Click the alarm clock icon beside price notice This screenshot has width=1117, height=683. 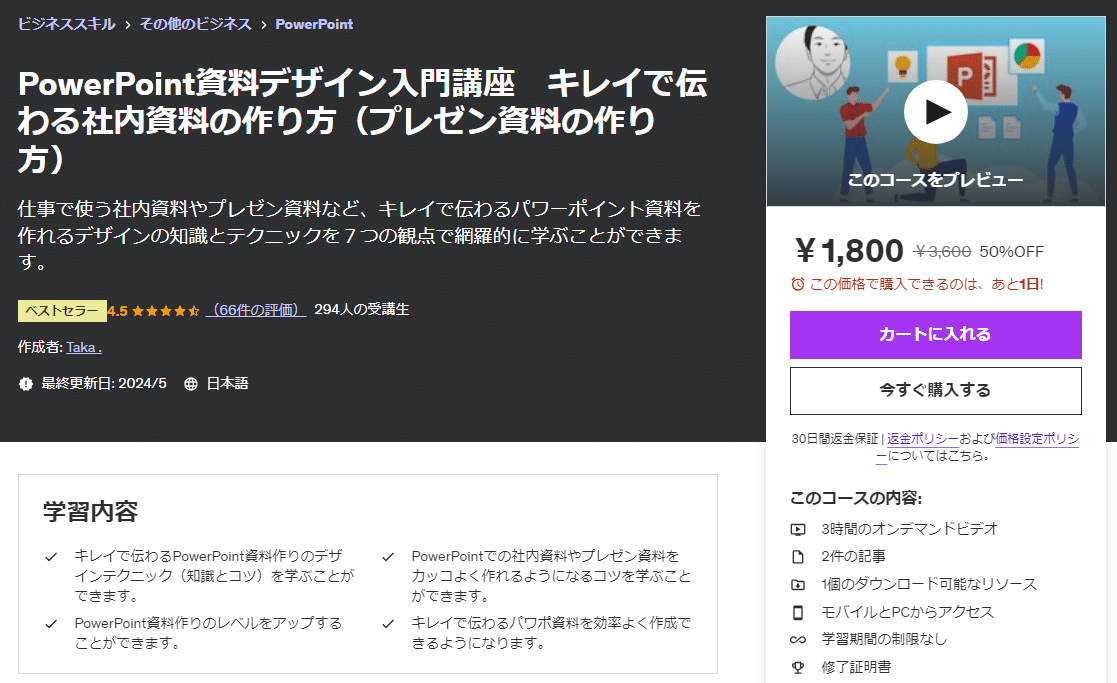(798, 284)
